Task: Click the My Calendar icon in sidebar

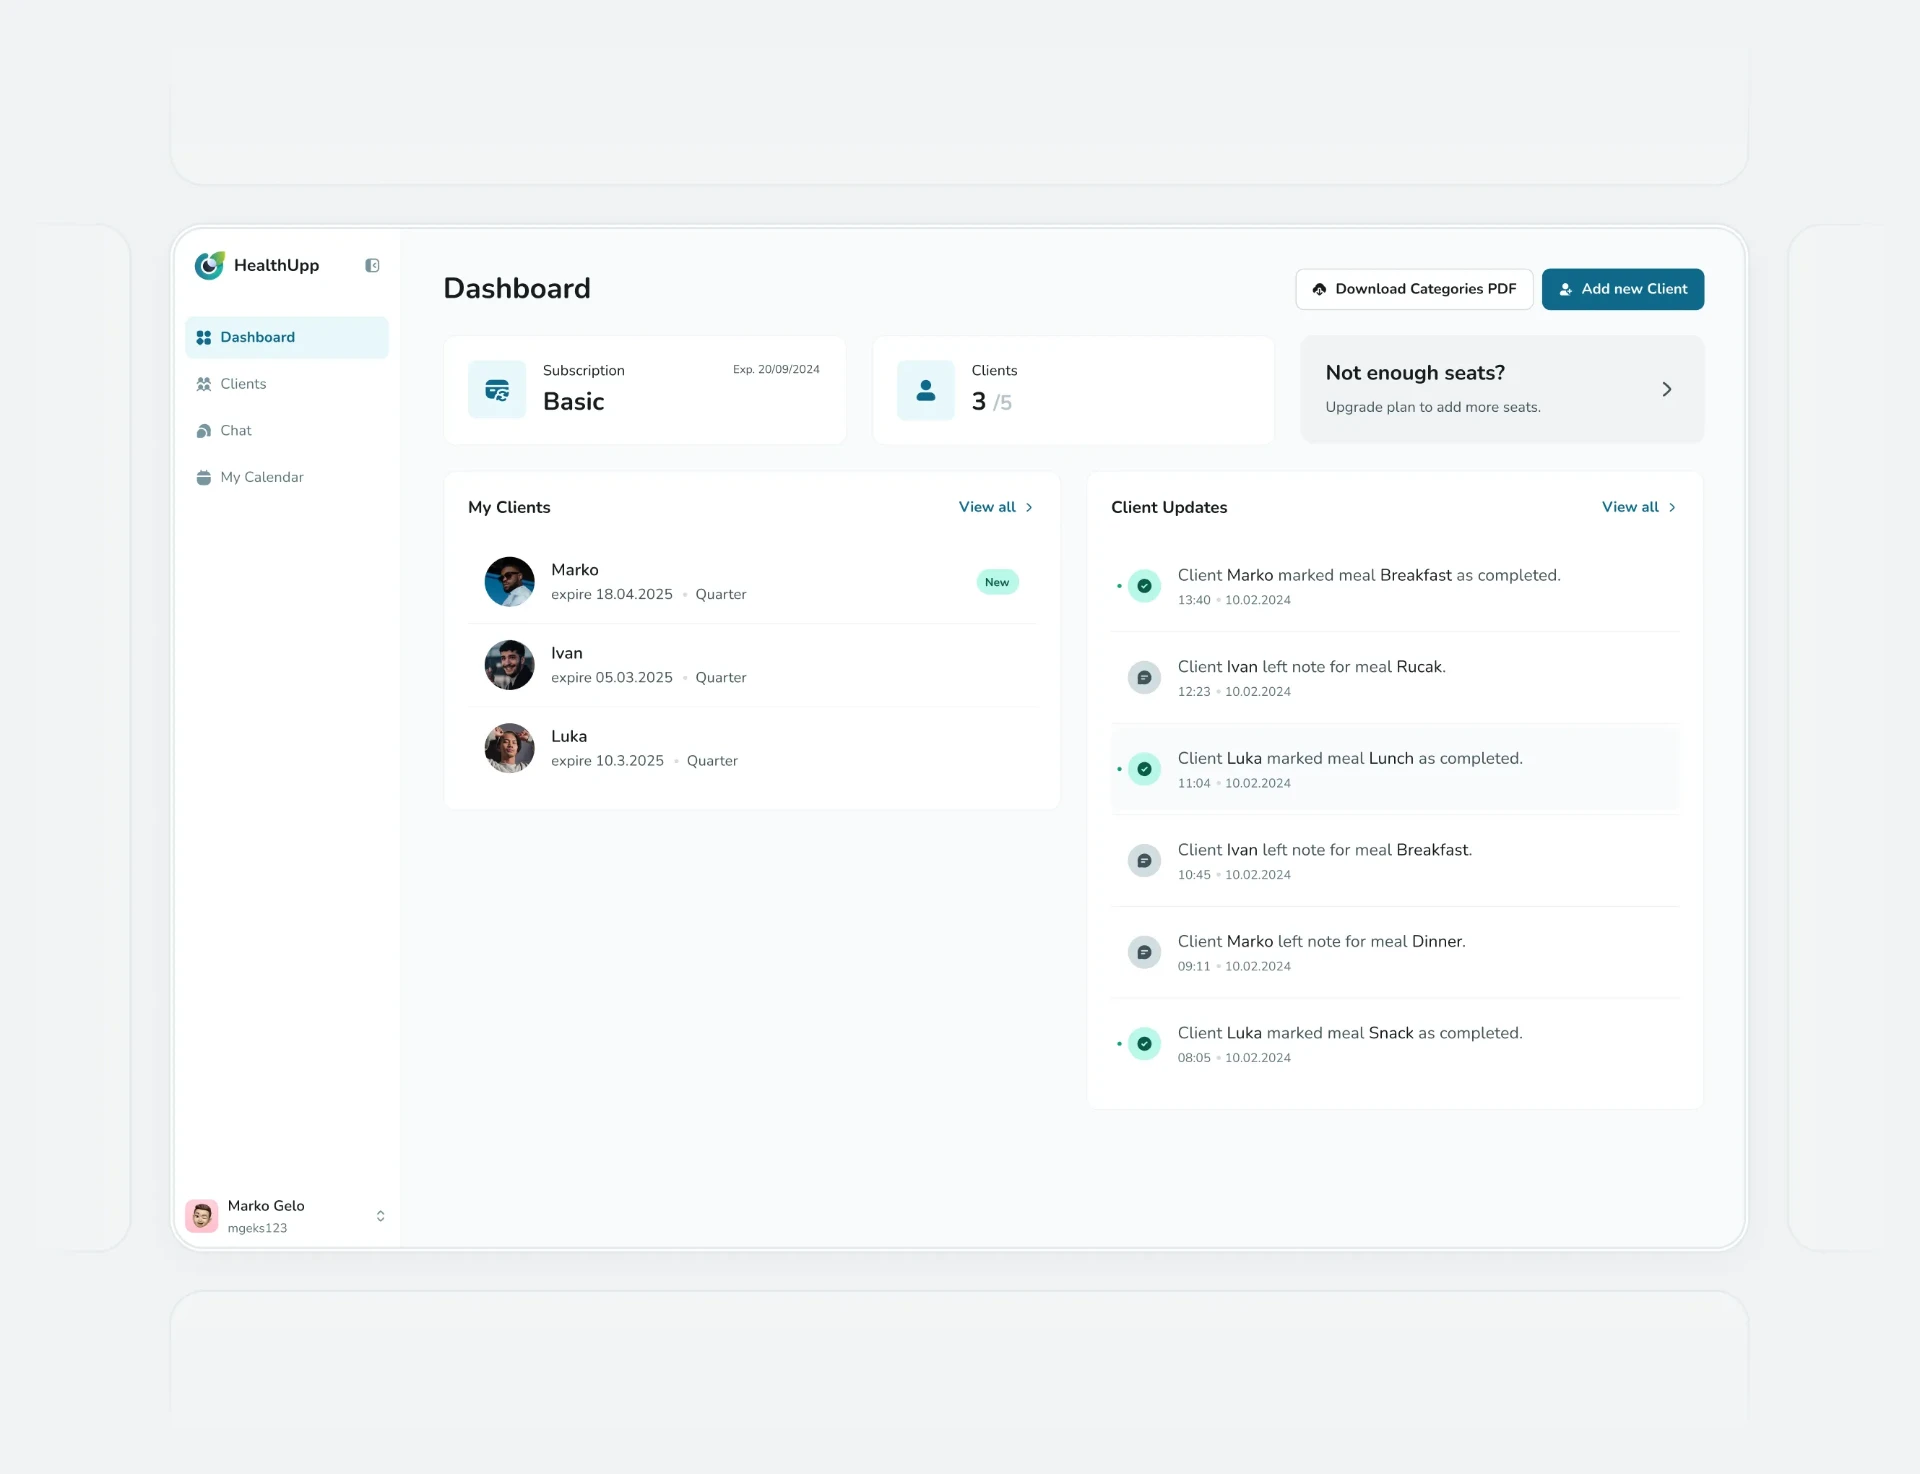Action: pyautogui.click(x=204, y=477)
